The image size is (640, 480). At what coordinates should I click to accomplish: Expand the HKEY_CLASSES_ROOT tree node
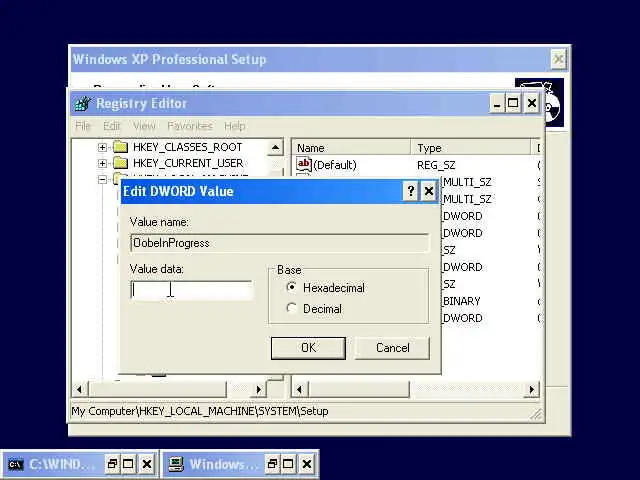(x=102, y=147)
